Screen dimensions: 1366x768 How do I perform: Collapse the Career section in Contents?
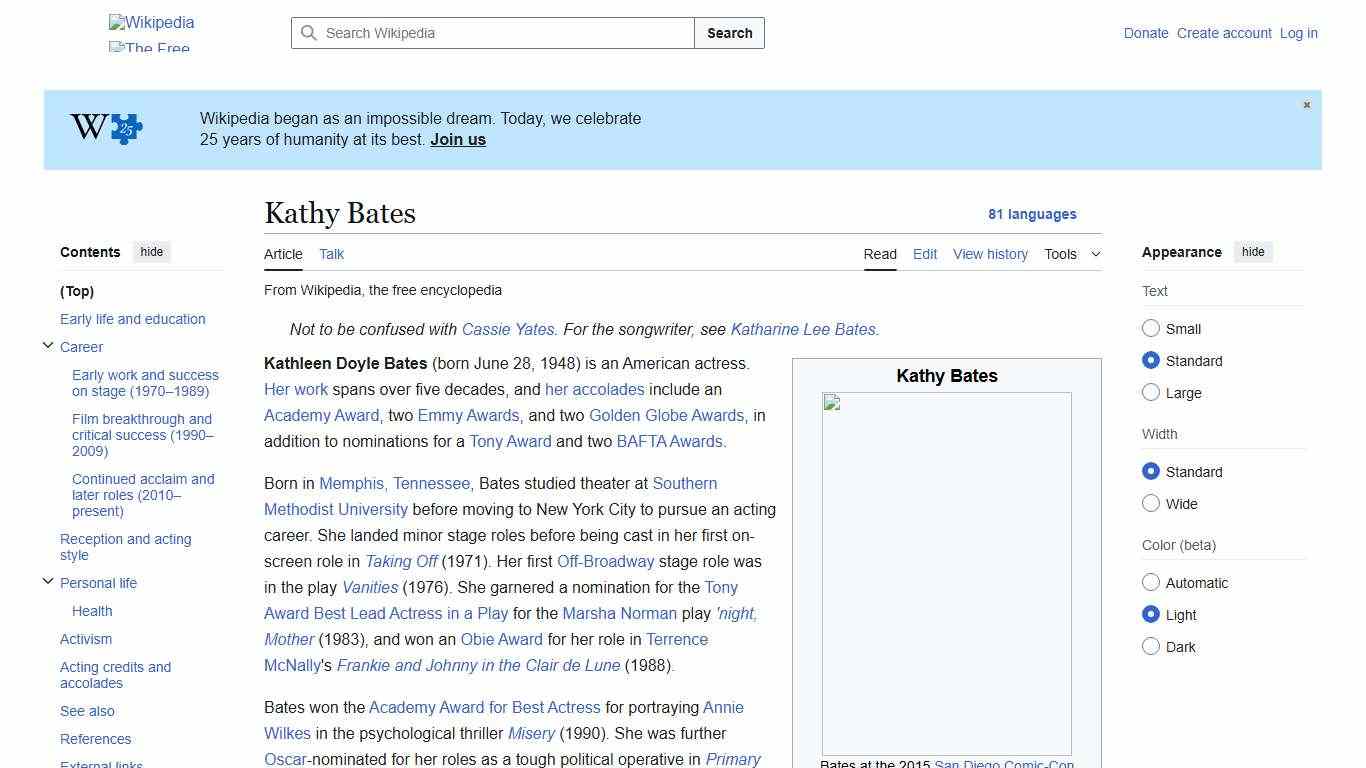(x=48, y=344)
